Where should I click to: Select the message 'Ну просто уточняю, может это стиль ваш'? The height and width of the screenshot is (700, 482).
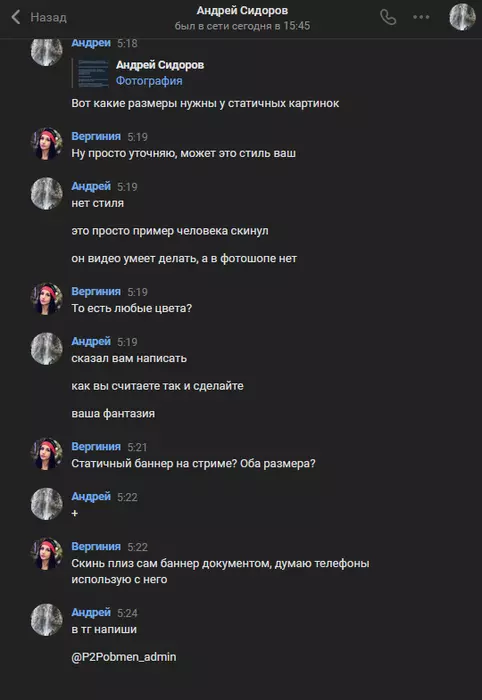(x=183, y=154)
